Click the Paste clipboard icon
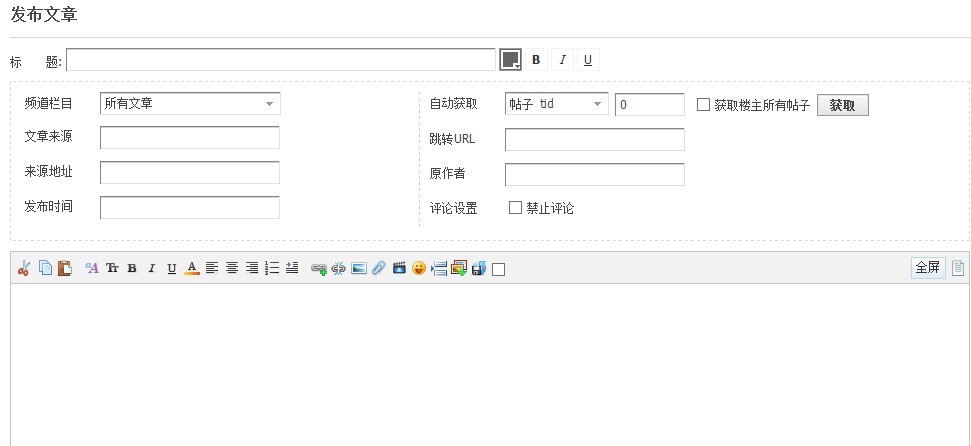 (64, 268)
